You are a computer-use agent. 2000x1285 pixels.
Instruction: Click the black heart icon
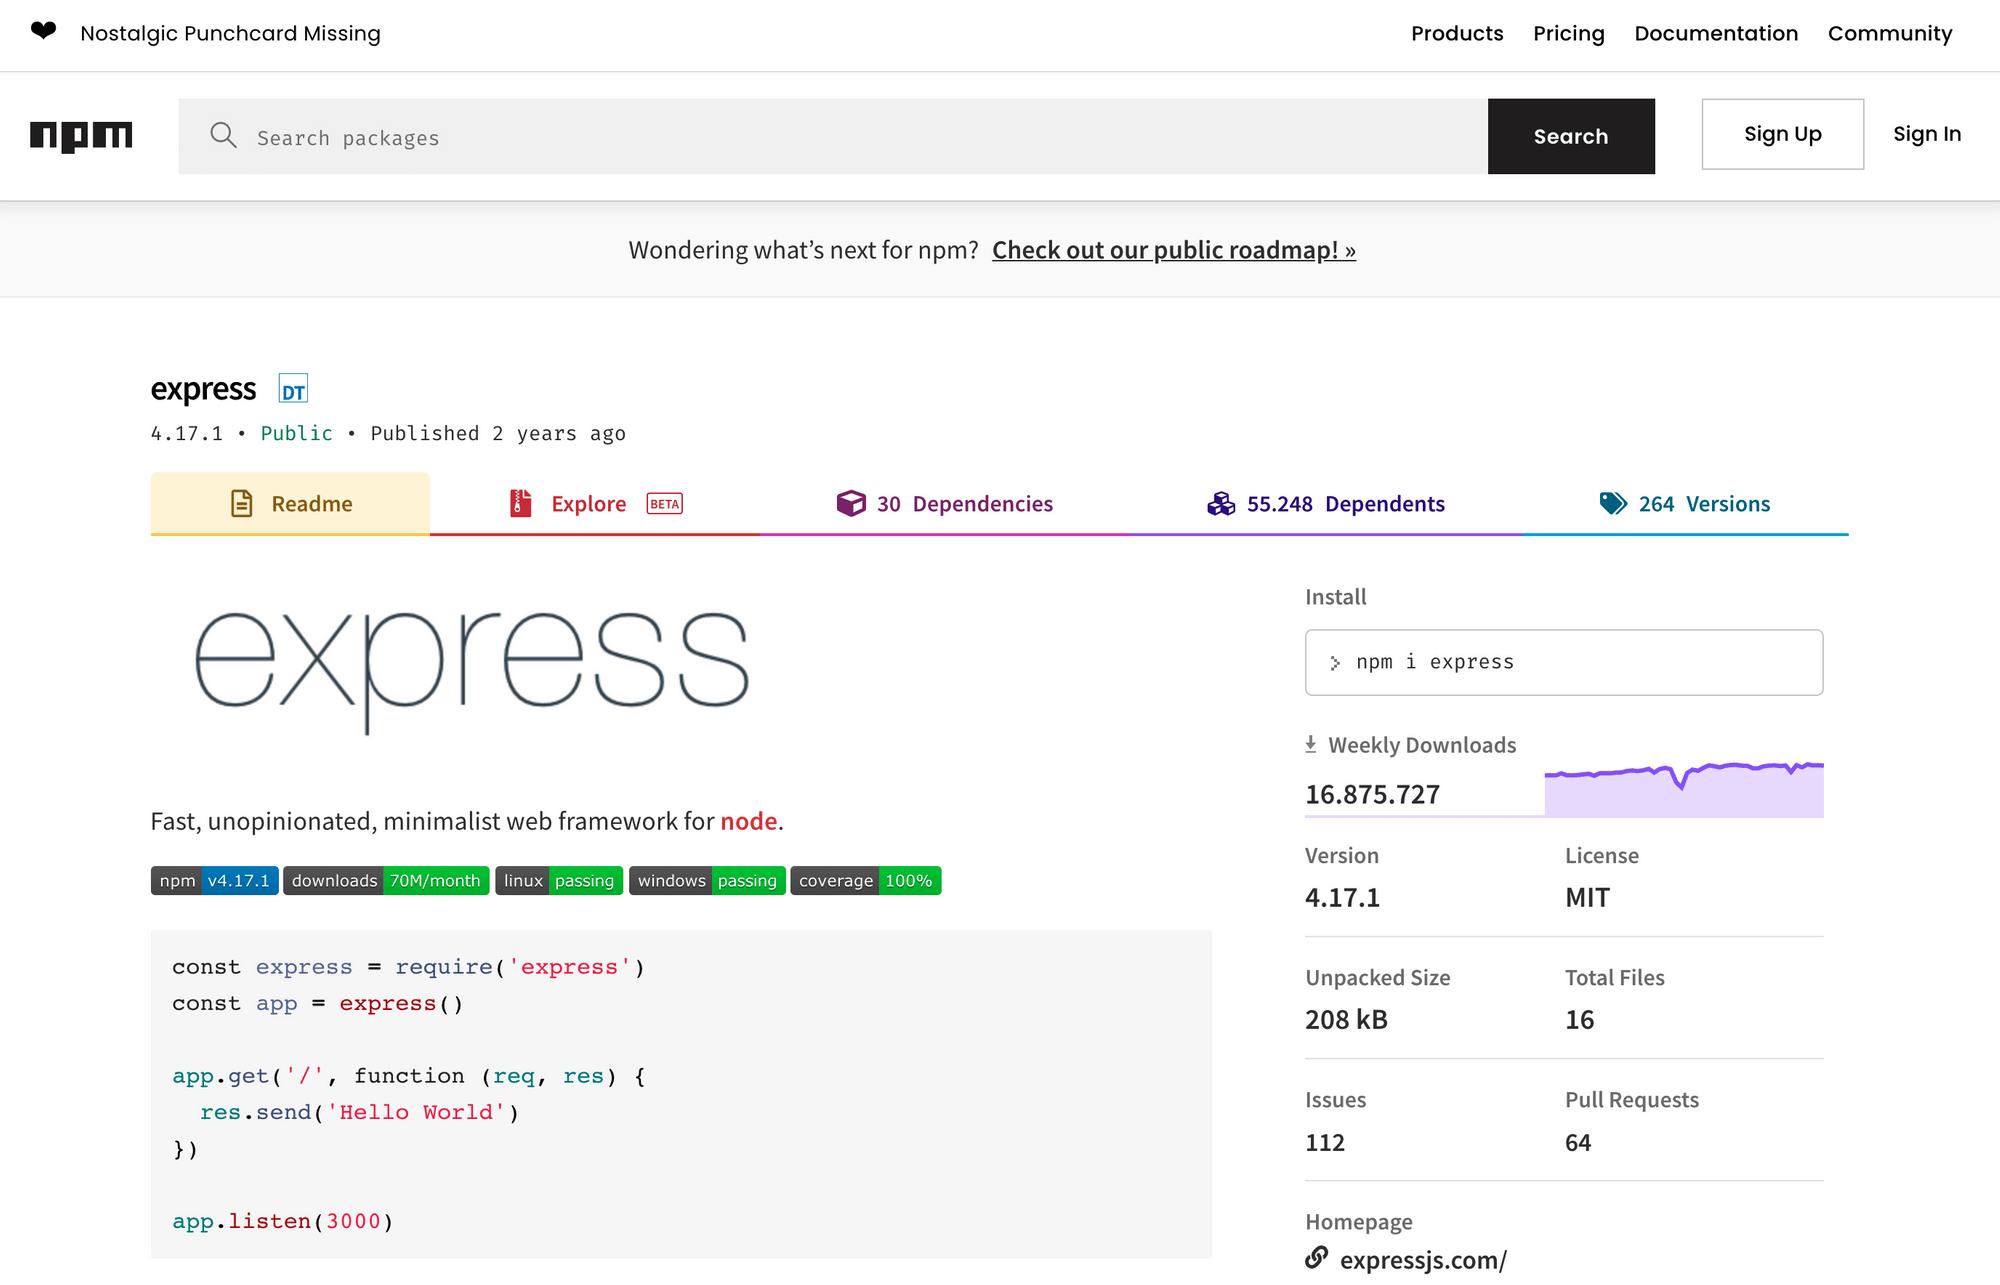[43, 31]
